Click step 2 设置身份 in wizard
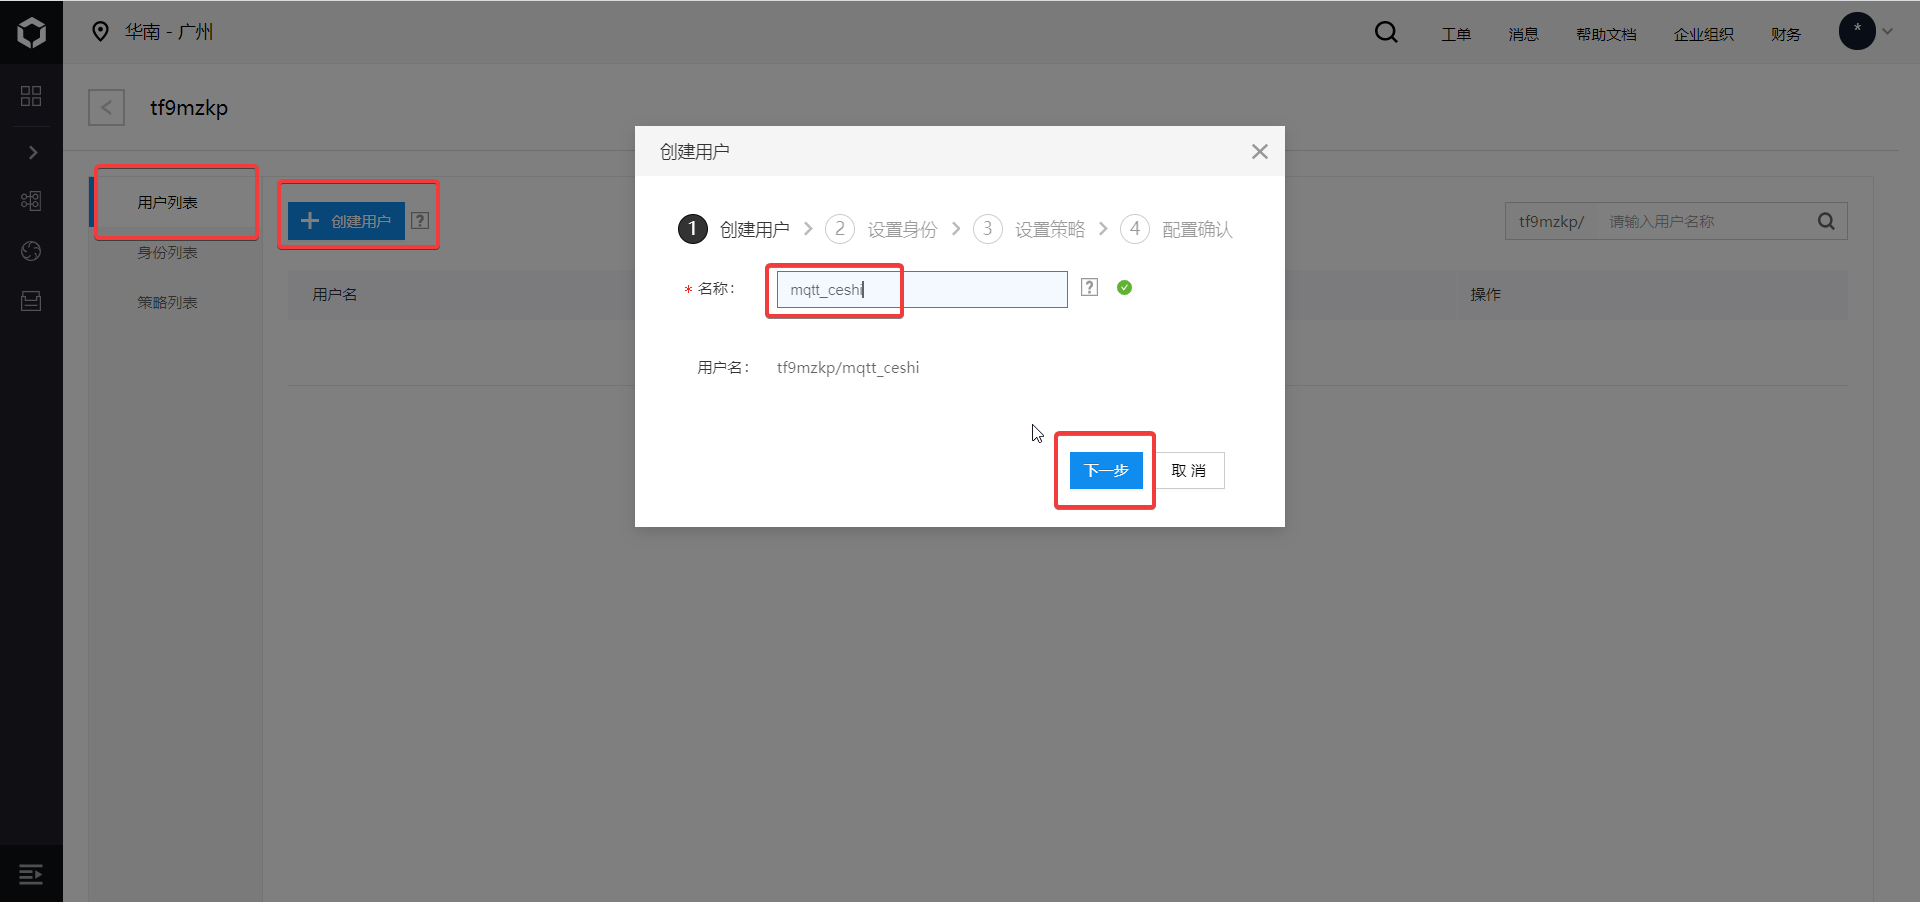 [x=881, y=229]
